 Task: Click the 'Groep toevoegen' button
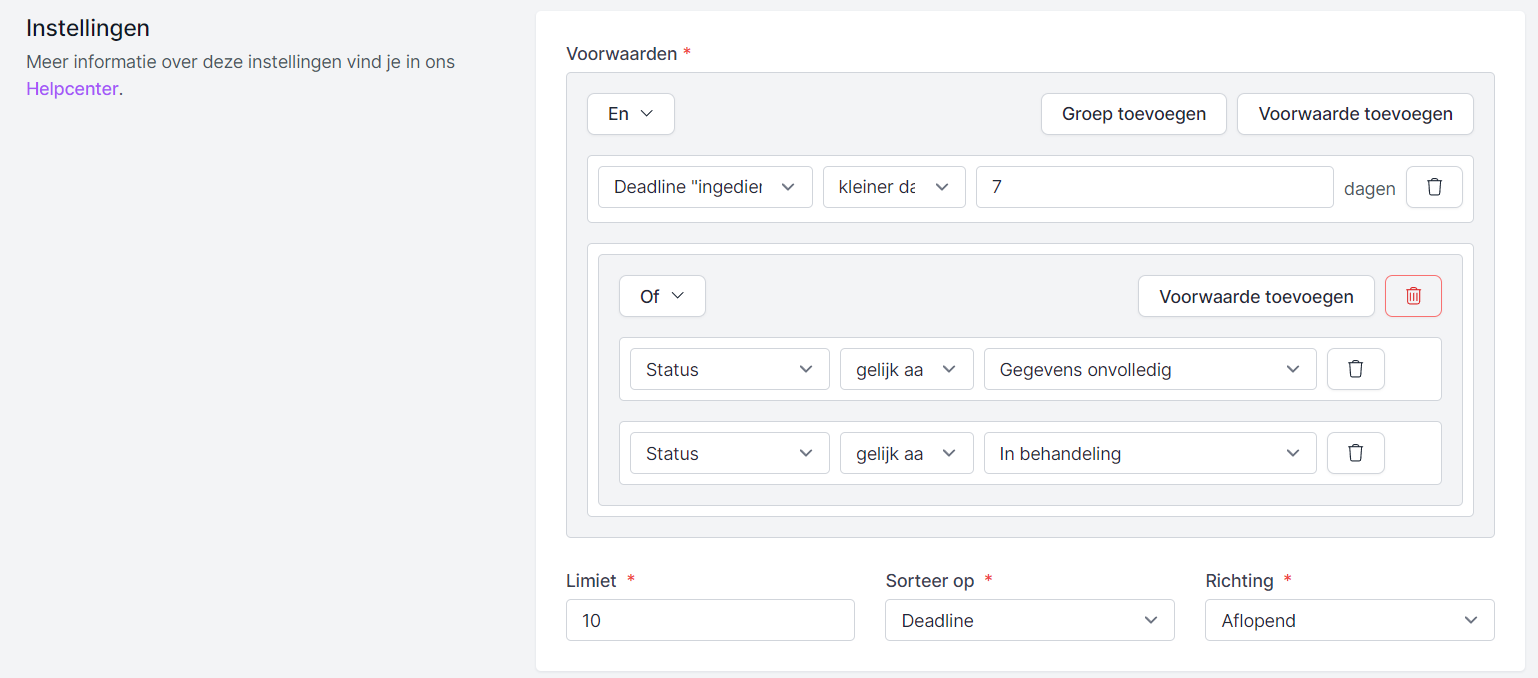1133,114
